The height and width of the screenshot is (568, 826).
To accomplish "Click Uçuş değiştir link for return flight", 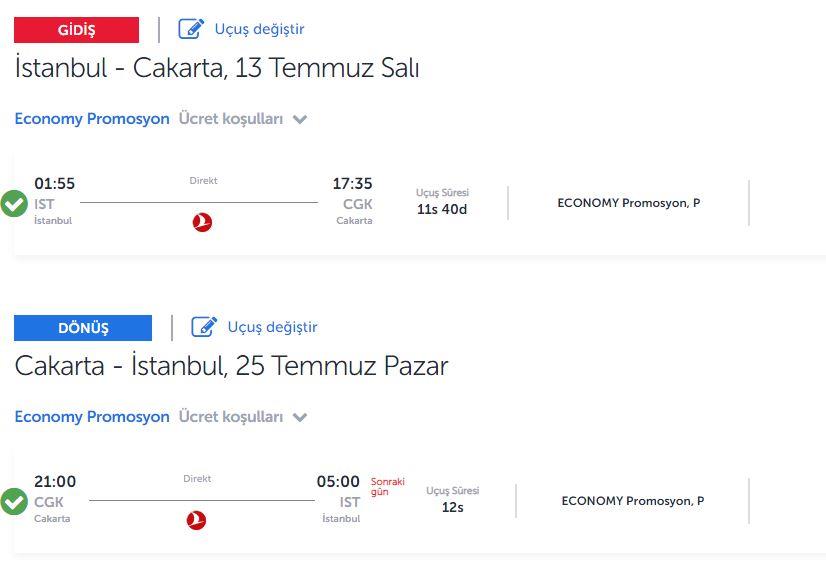I will (x=272, y=327).
